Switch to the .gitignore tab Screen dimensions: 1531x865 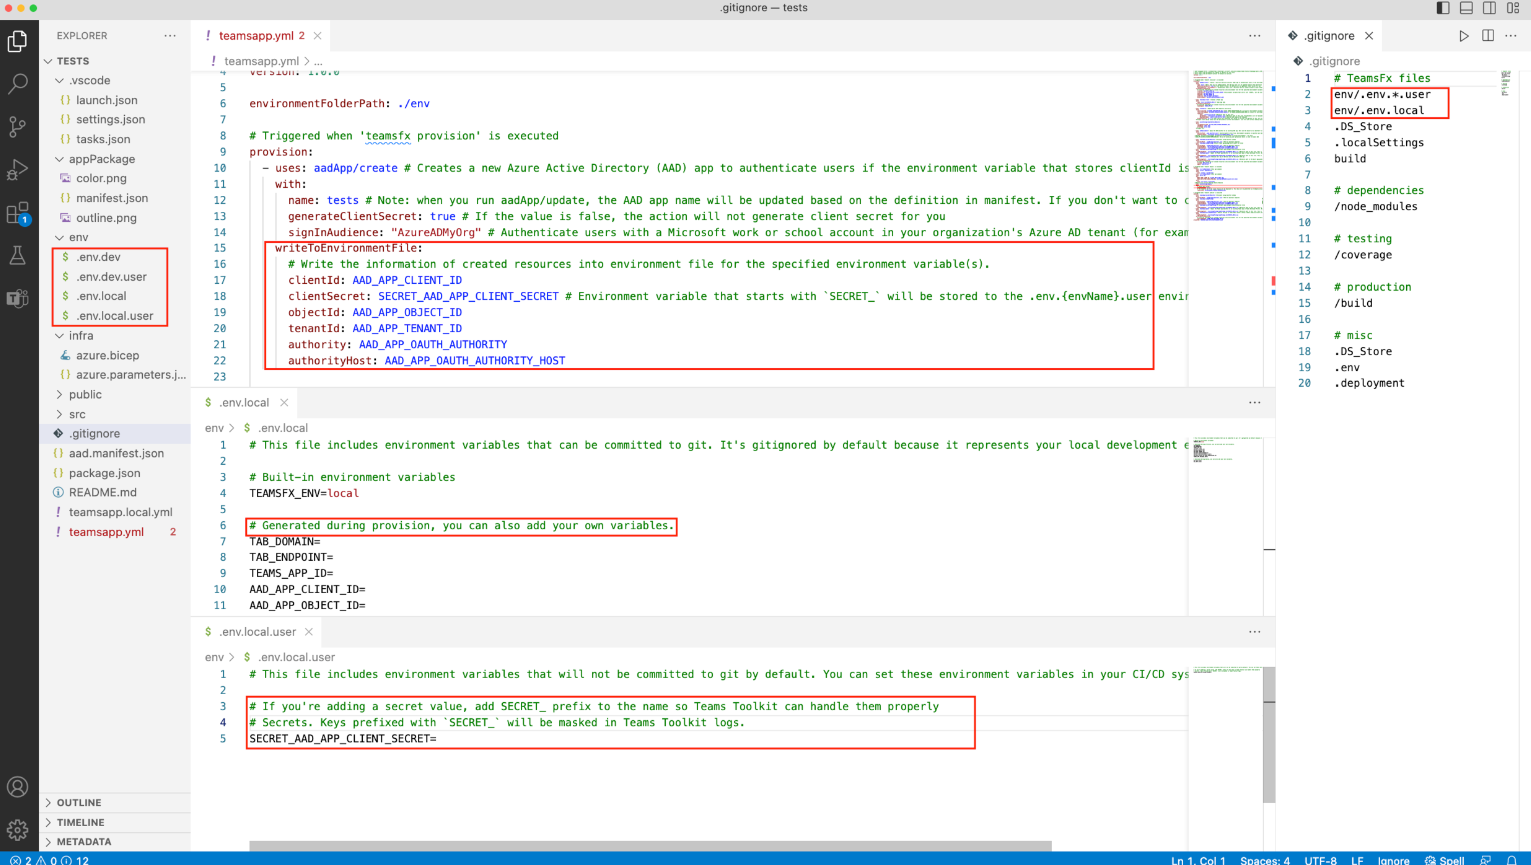pyautogui.click(x=1329, y=36)
